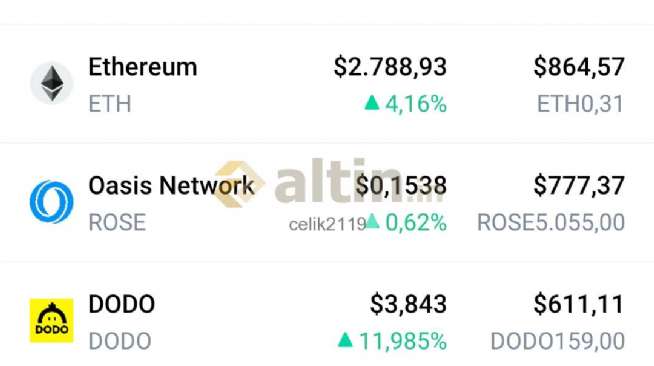Click the green up arrow beside 11,985%
Viewport: 654px width, 366px height.
[x=345, y=340]
